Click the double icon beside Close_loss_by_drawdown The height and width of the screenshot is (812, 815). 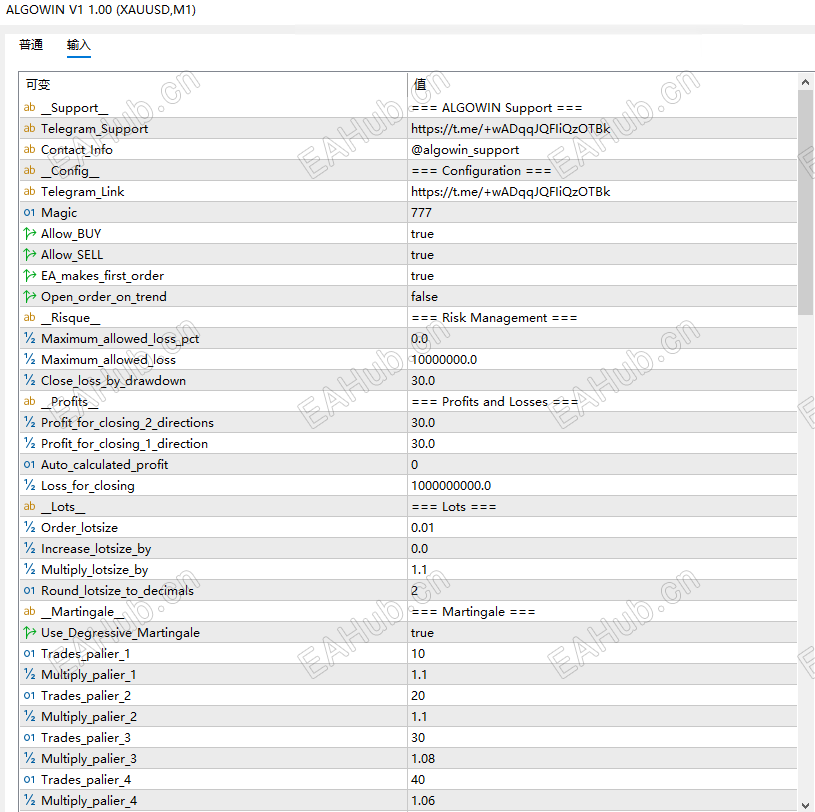click(x=30, y=381)
